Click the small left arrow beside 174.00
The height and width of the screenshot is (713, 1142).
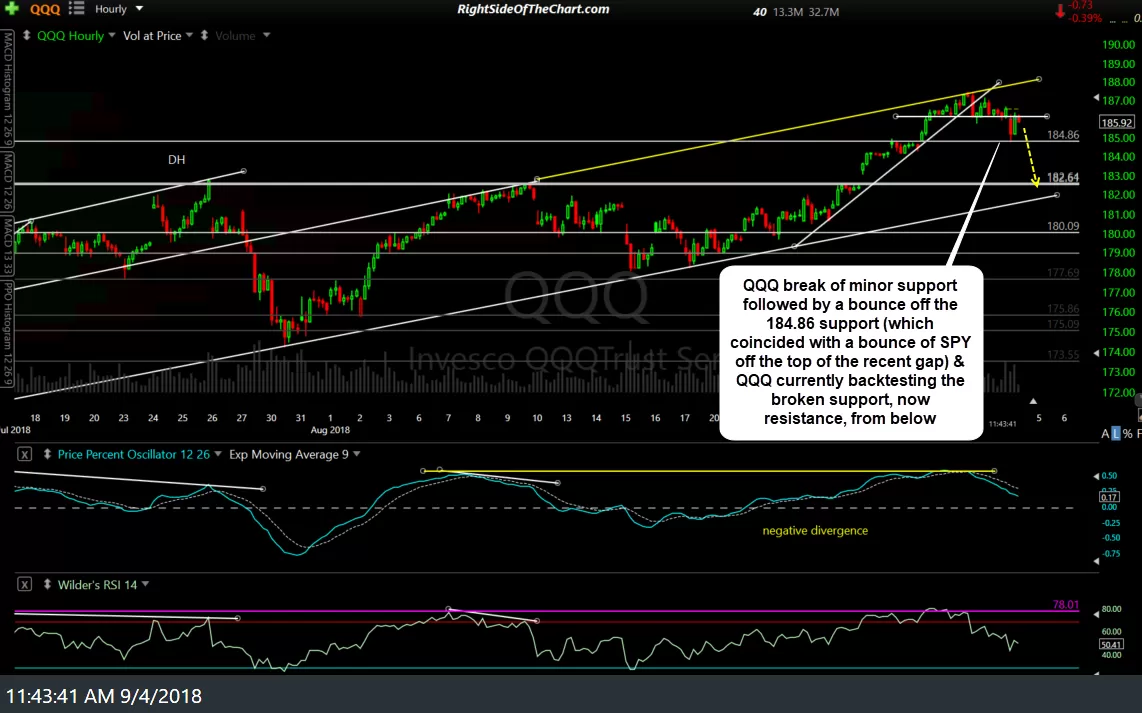[x=1096, y=352]
